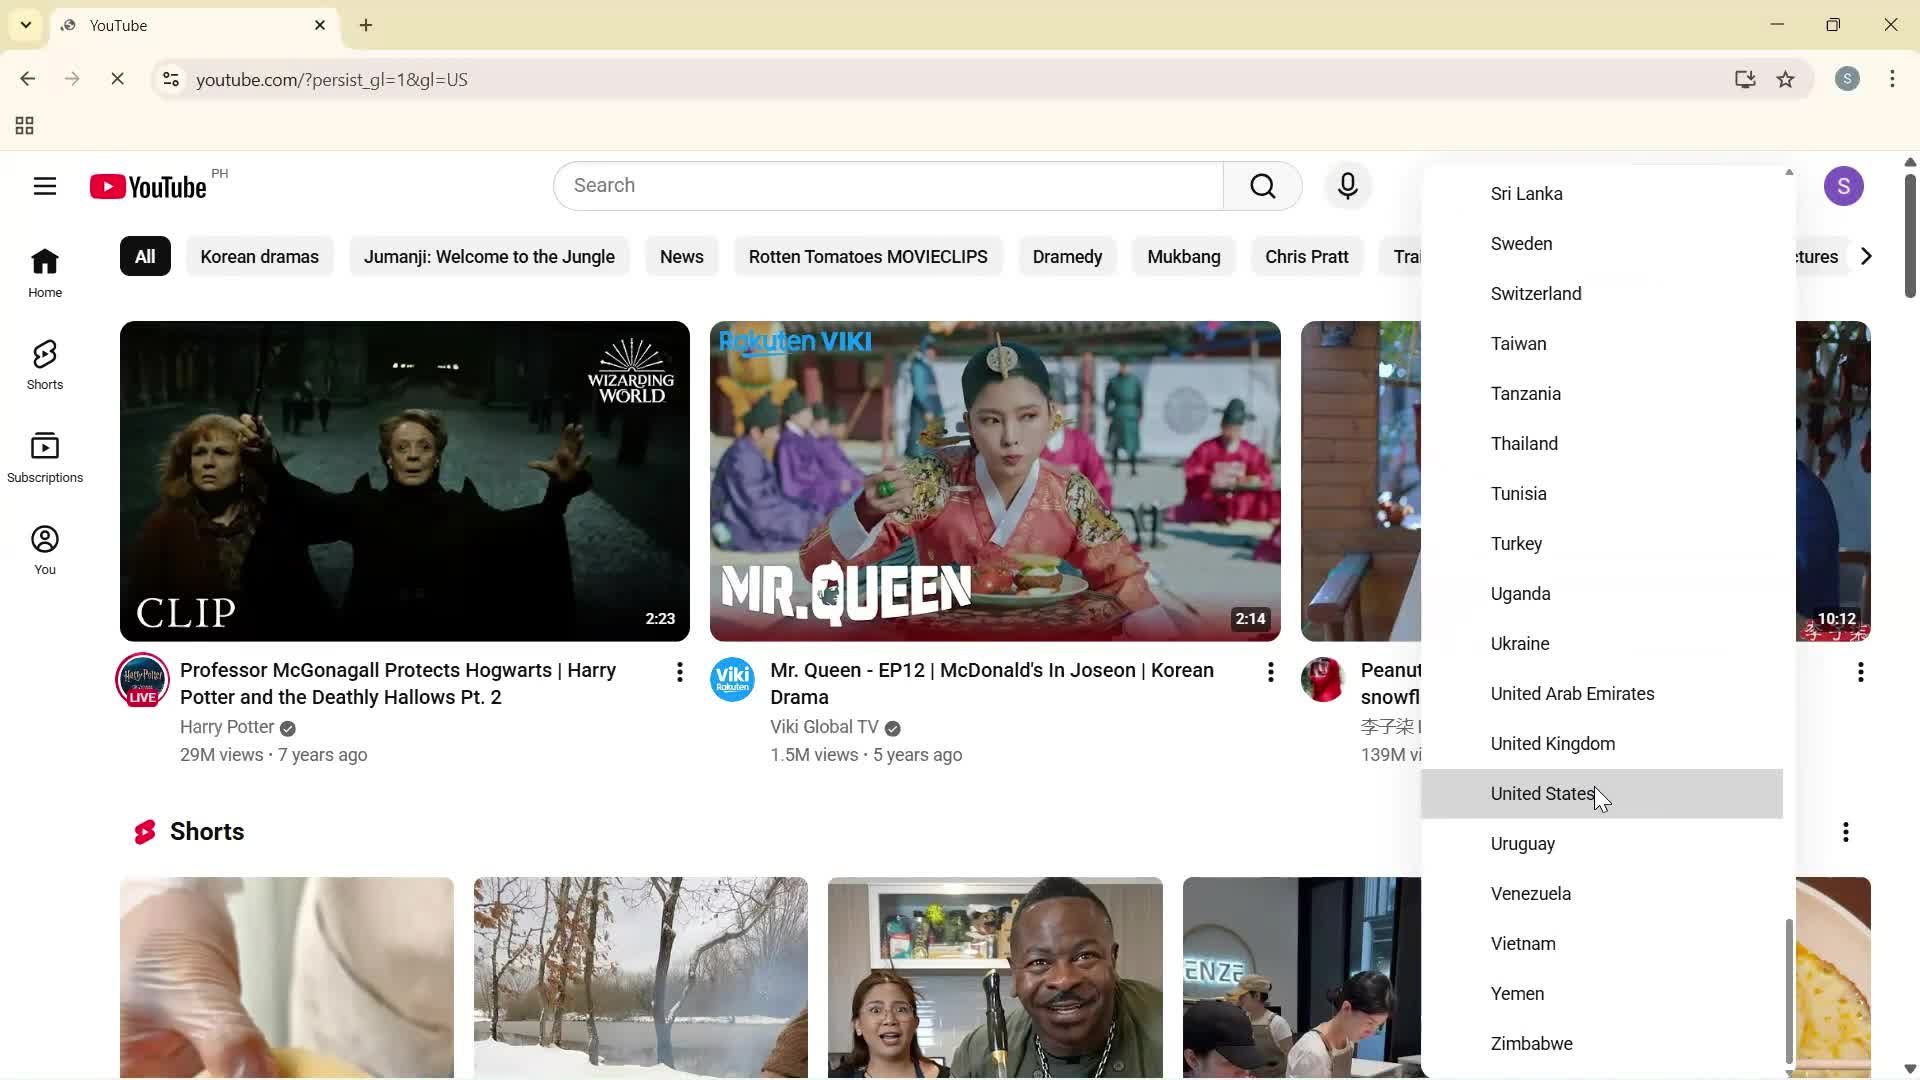Expand more category chips with the right arrow
The image size is (1920, 1080).
pyautogui.click(x=1865, y=256)
